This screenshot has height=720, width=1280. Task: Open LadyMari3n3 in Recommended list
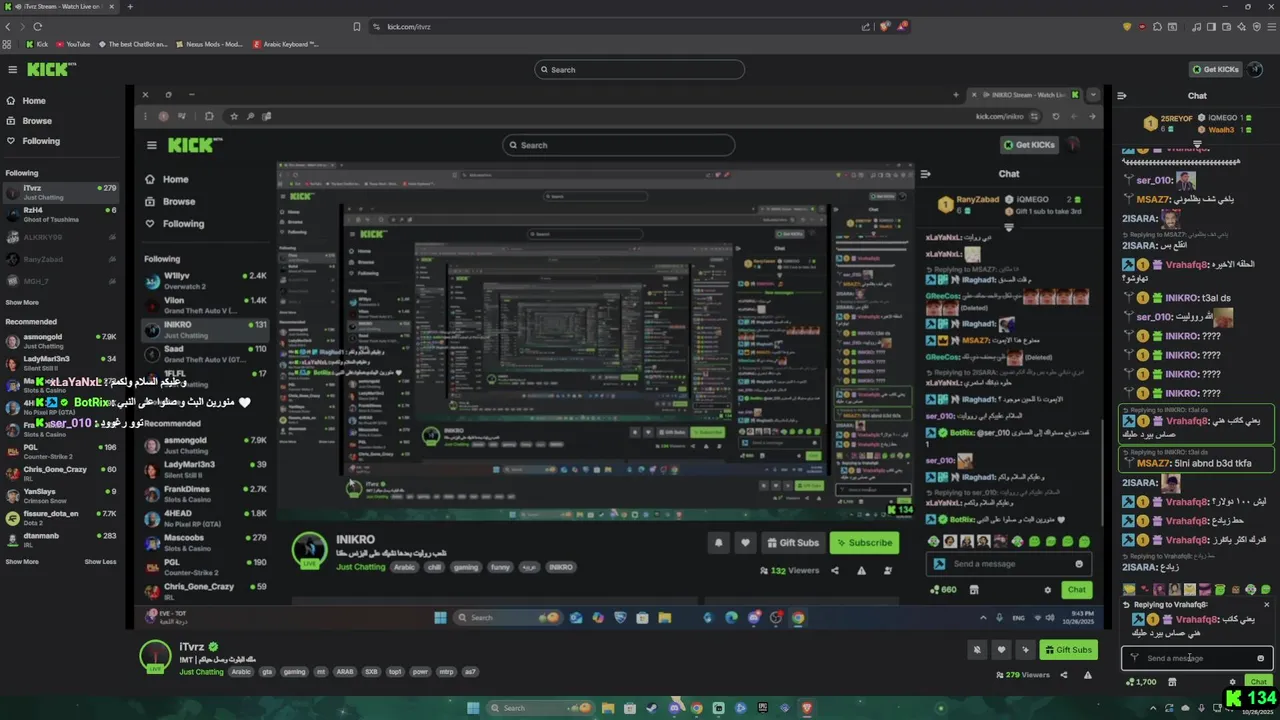pos(60,363)
